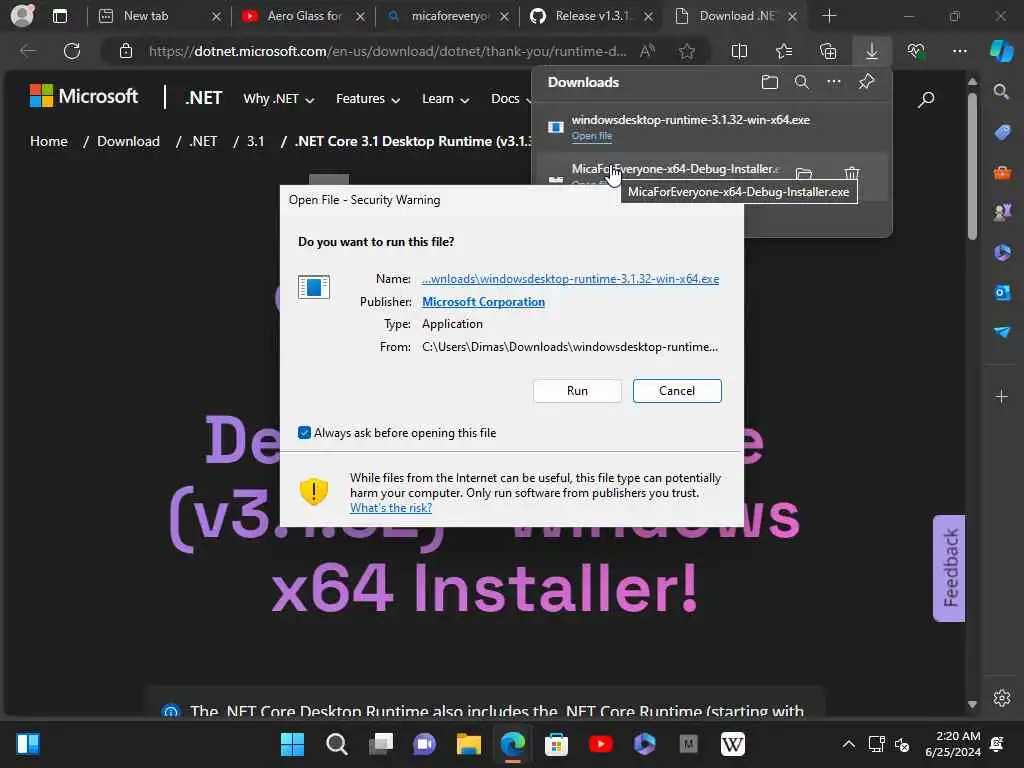Screen dimensions: 1024x768
Task: Open File Explorer from the taskbar
Action: click(x=469, y=744)
